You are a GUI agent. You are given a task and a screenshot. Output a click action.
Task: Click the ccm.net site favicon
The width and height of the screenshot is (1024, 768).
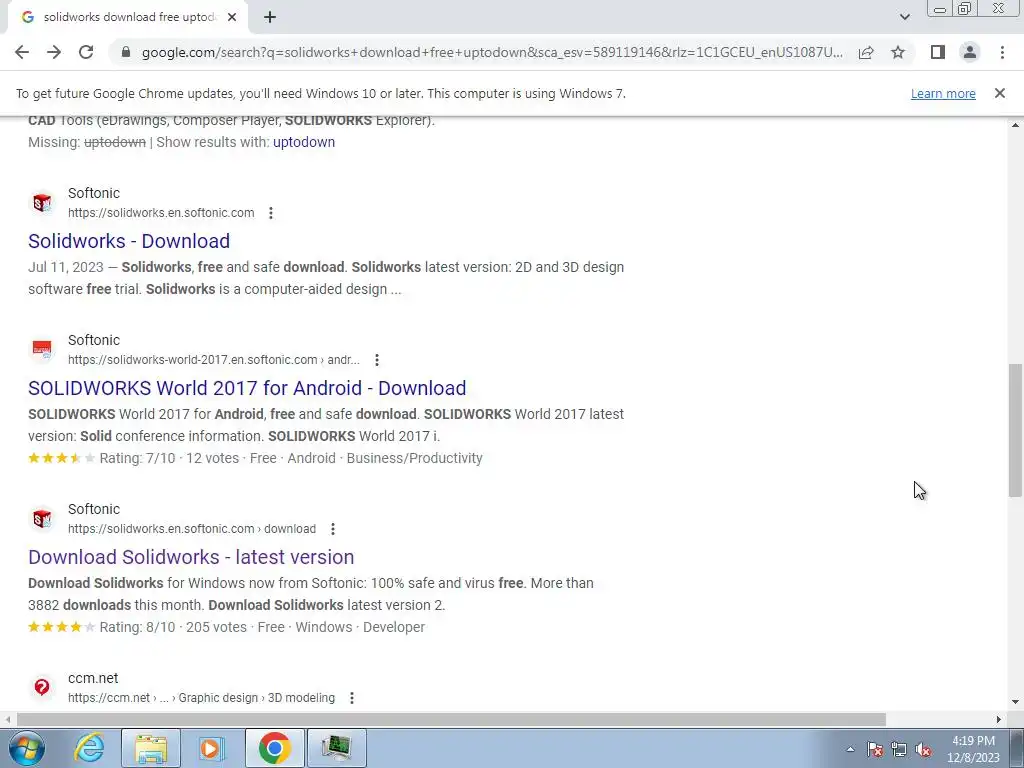42,687
